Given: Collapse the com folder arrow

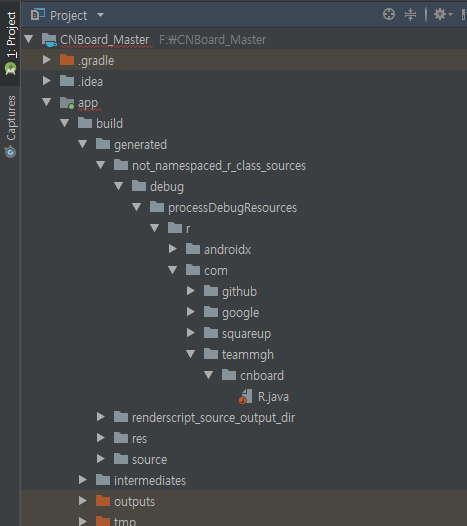Looking at the screenshot, I should click(x=173, y=270).
